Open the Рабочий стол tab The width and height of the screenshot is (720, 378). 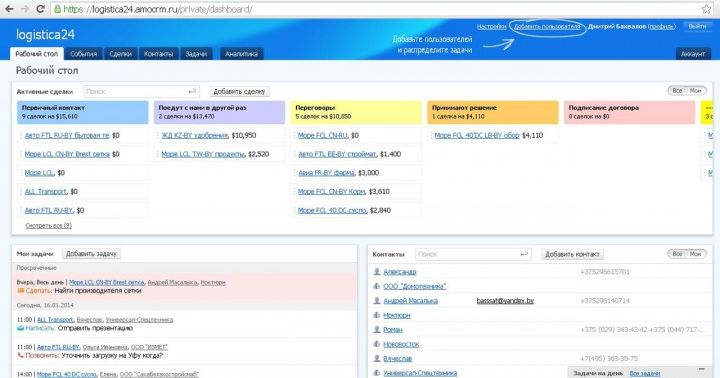(x=37, y=54)
